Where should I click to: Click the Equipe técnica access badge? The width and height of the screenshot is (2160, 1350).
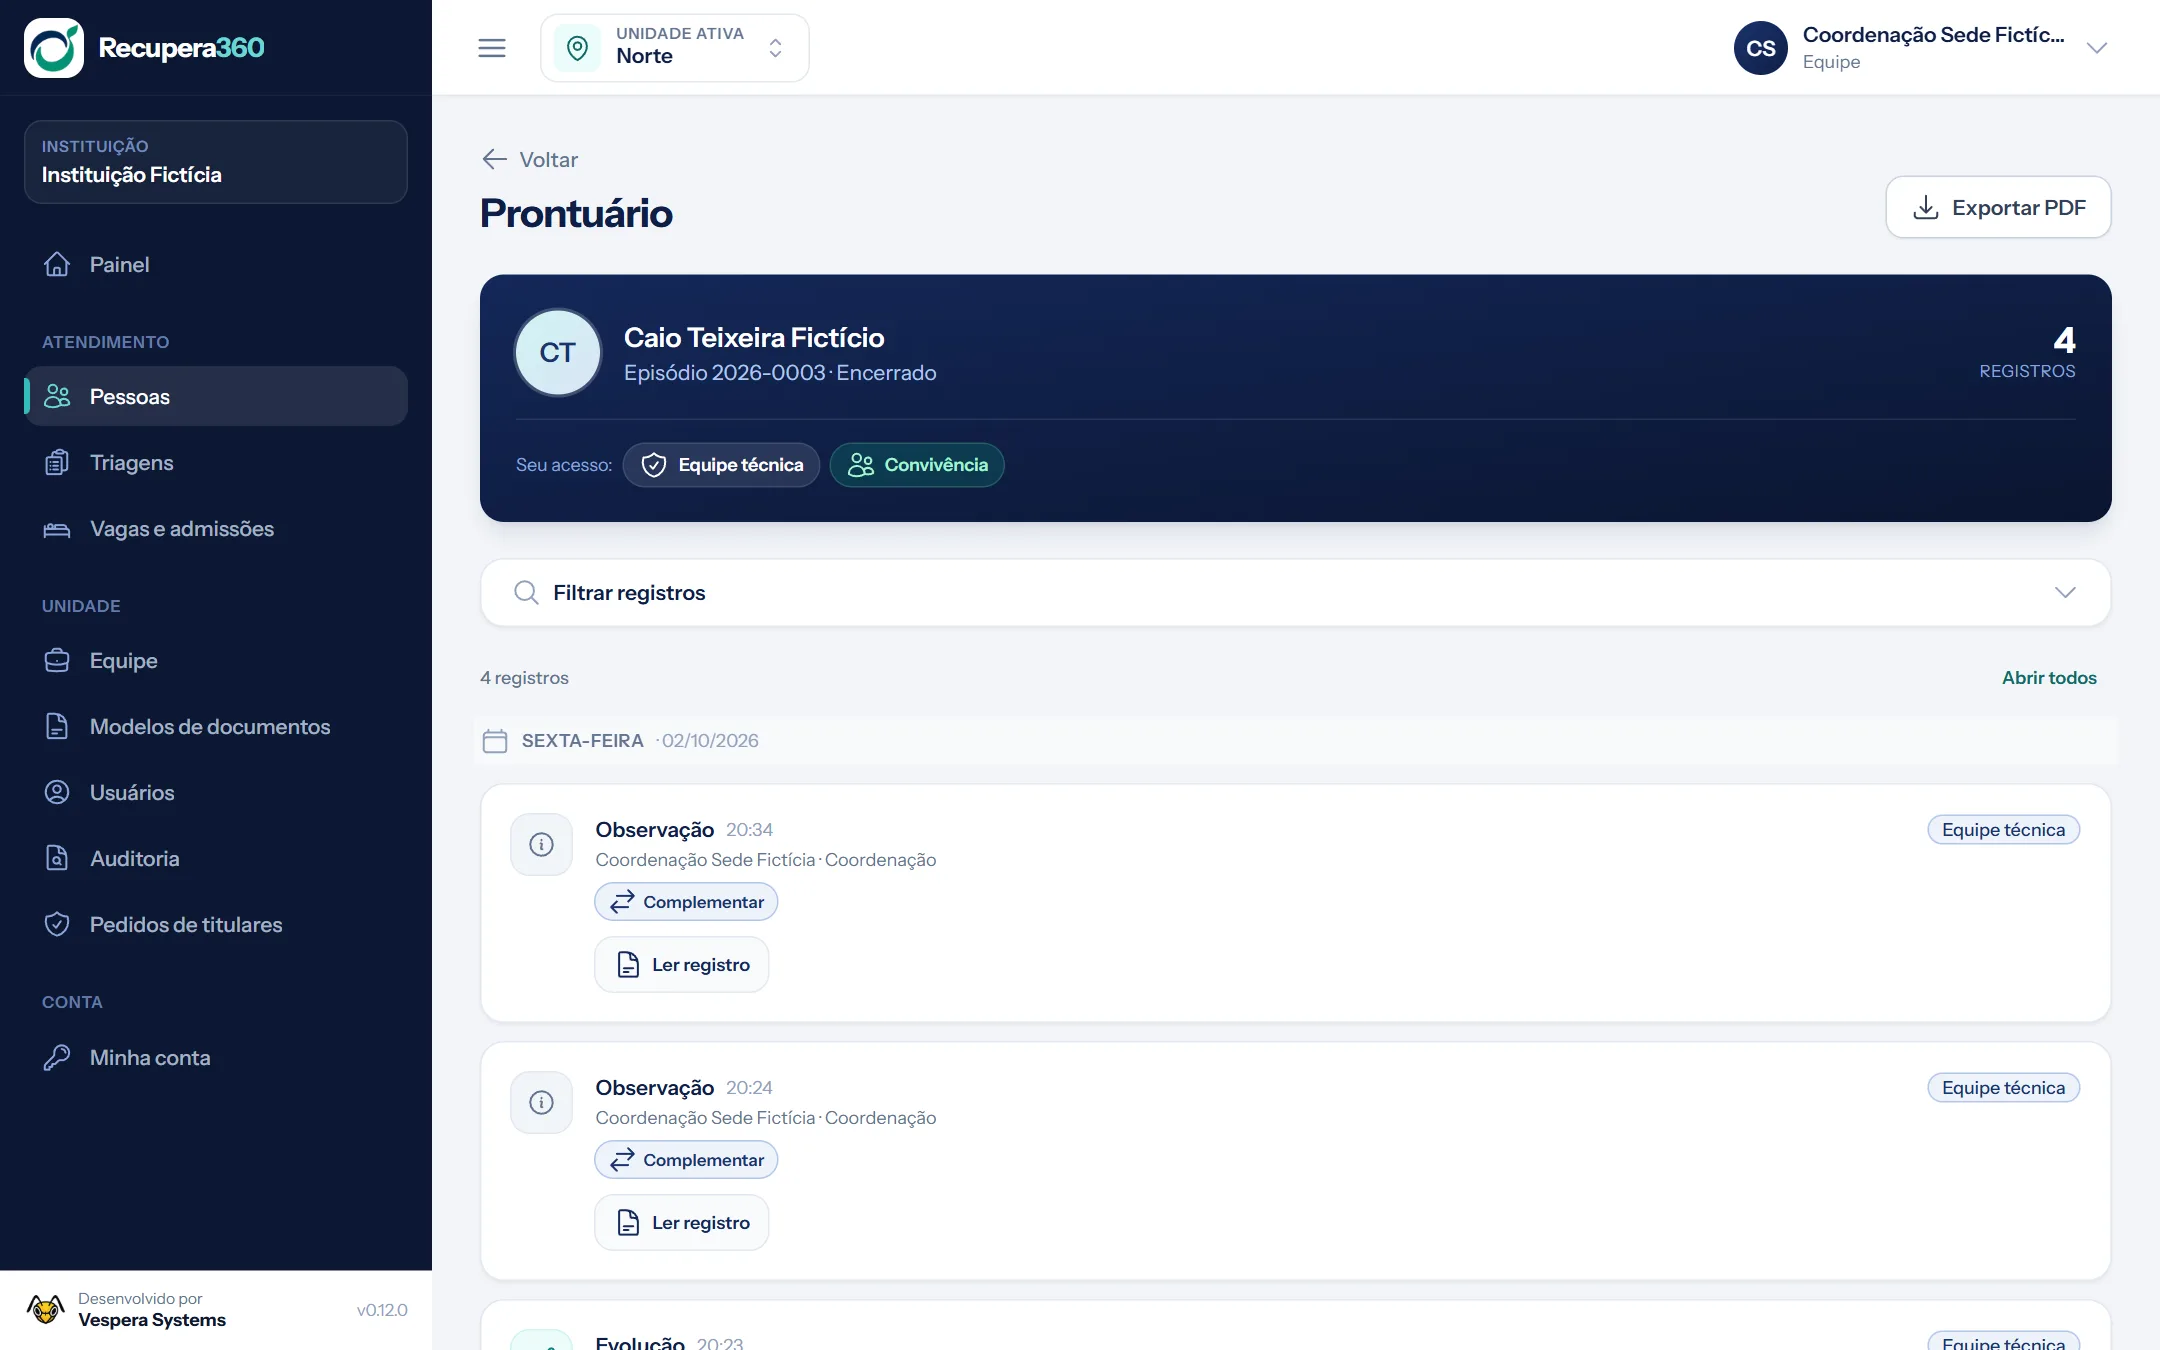pos(721,464)
